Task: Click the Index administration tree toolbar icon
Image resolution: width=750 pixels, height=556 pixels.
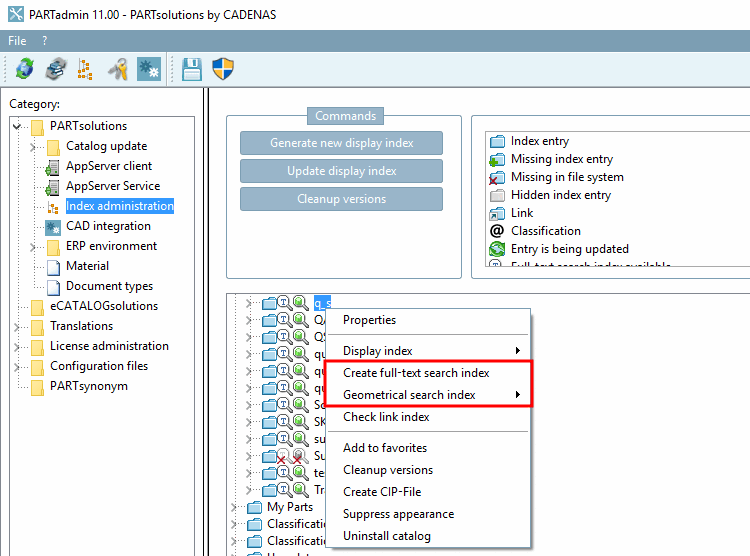Action: pyautogui.click(x=85, y=69)
